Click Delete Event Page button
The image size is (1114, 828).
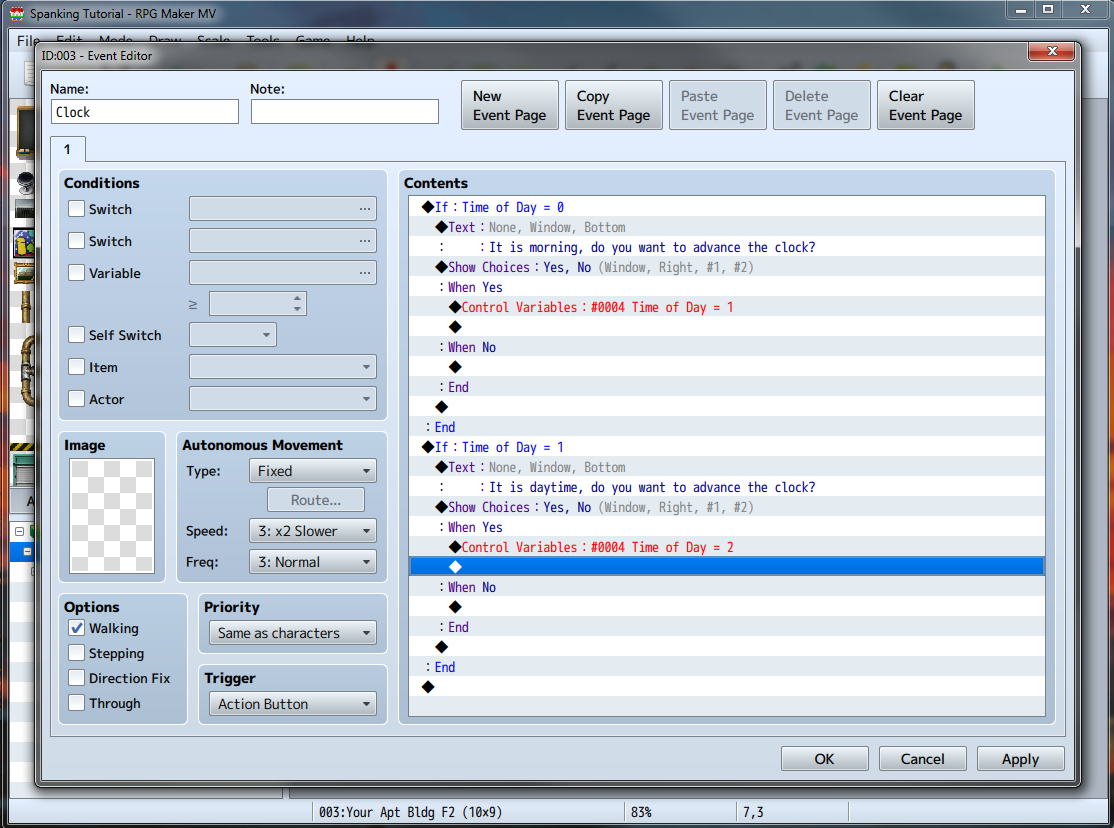[x=821, y=105]
